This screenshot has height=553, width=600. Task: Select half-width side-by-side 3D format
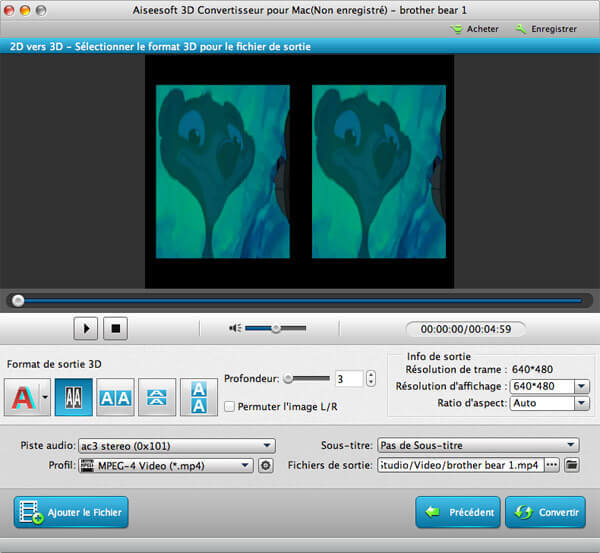[73, 397]
